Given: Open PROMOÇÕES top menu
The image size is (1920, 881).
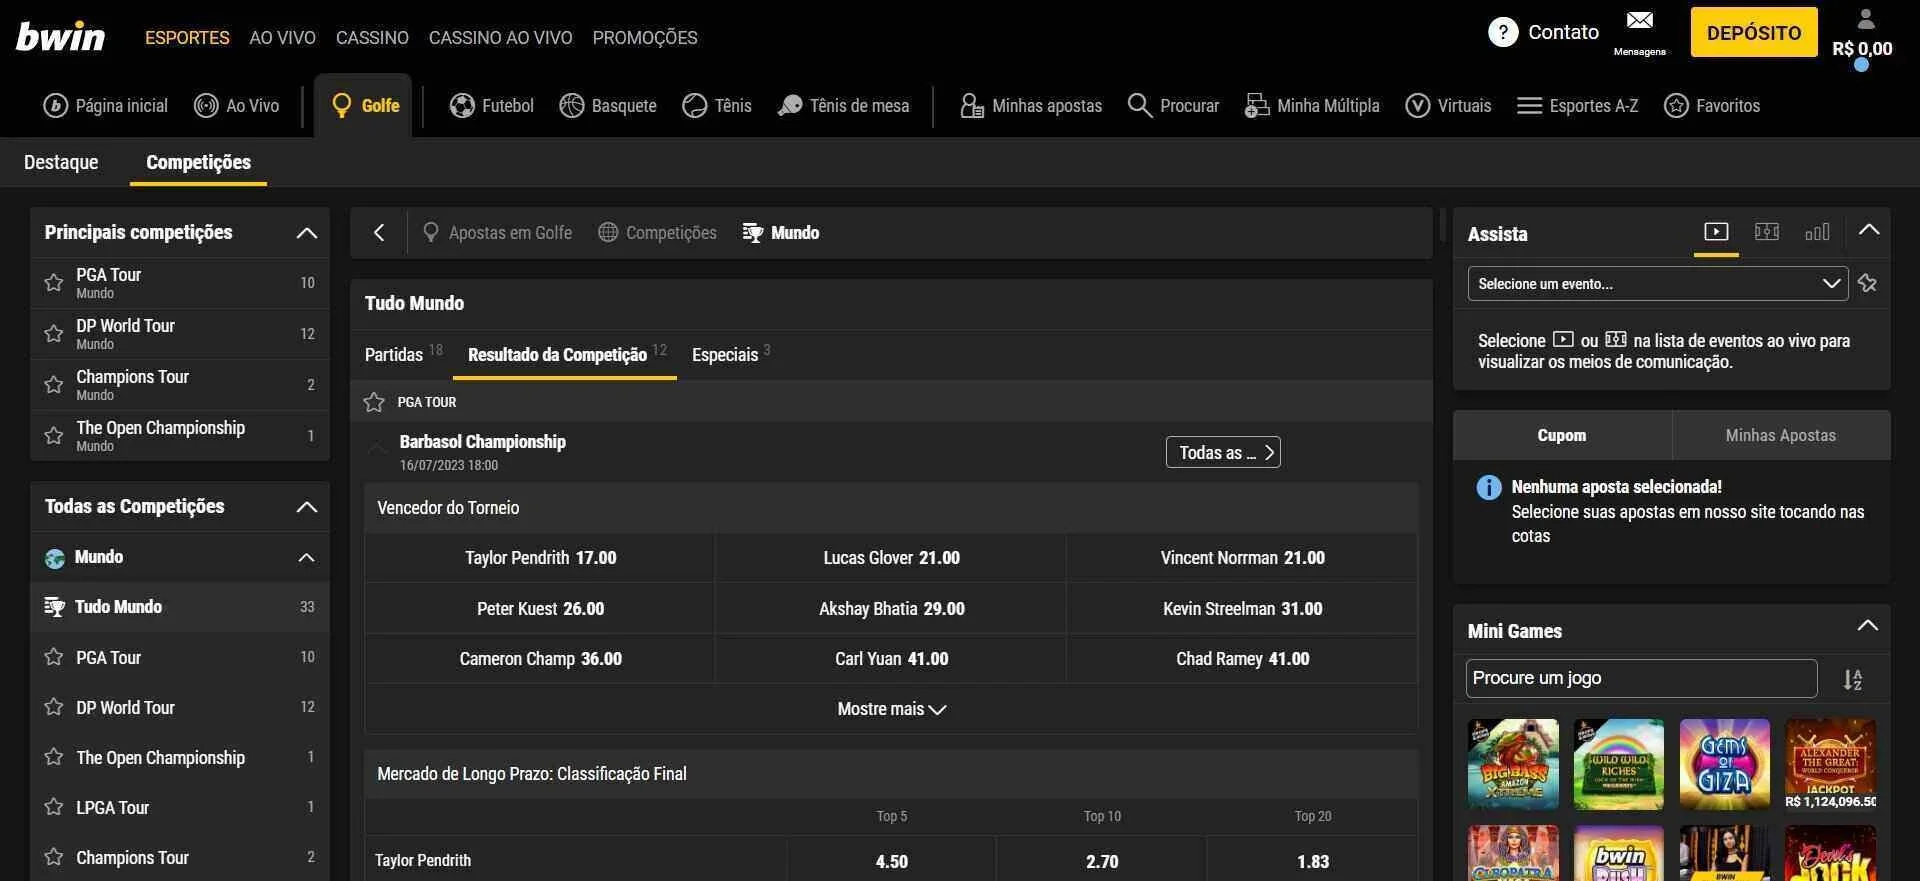Looking at the screenshot, I should [645, 38].
